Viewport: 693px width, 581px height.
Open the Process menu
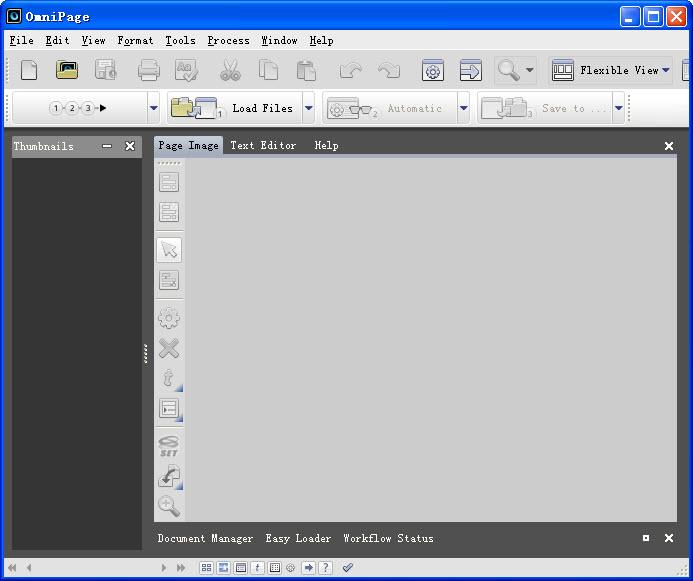coord(228,40)
